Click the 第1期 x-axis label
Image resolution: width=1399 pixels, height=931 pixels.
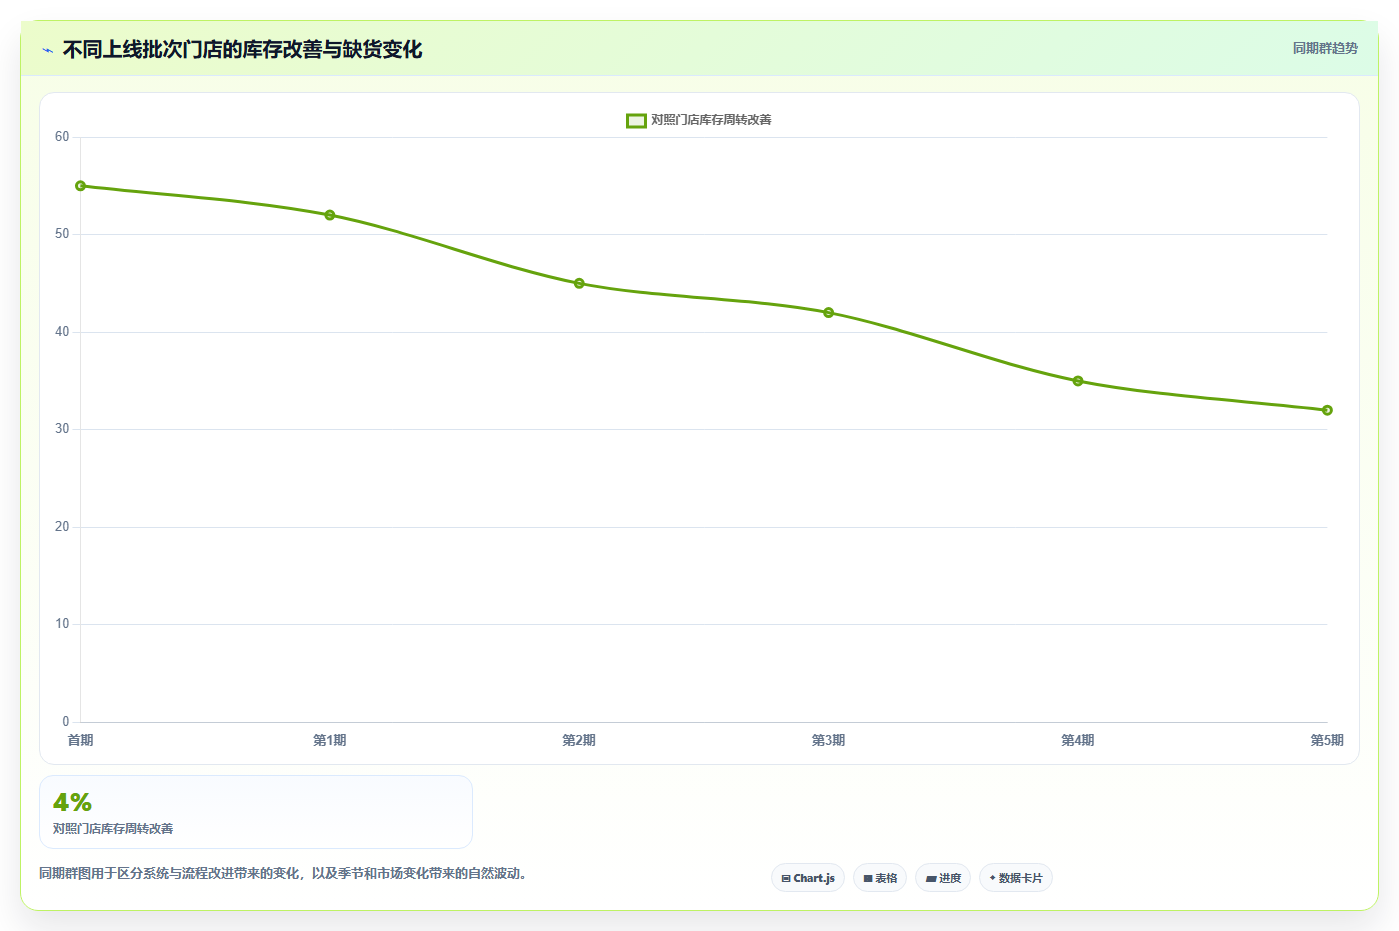[x=330, y=740]
